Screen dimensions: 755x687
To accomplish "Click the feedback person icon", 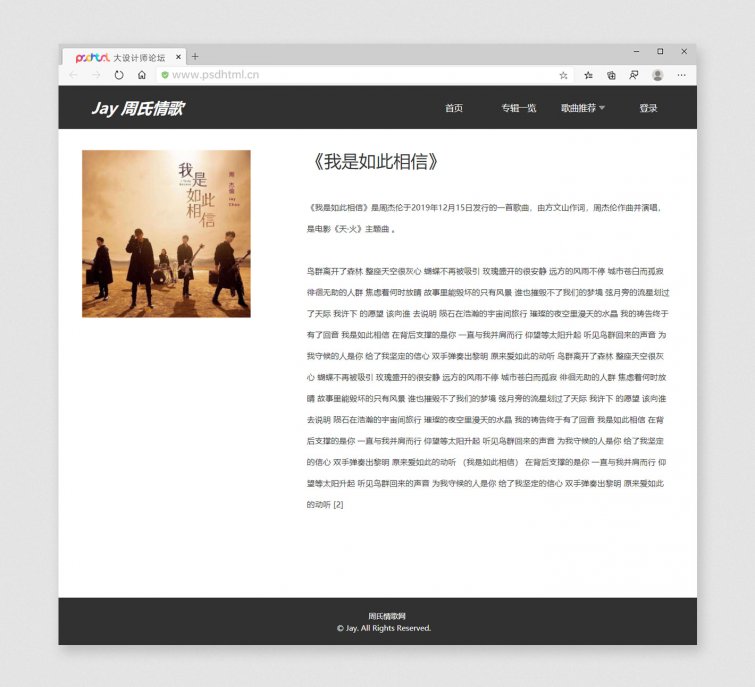I will 634,75.
